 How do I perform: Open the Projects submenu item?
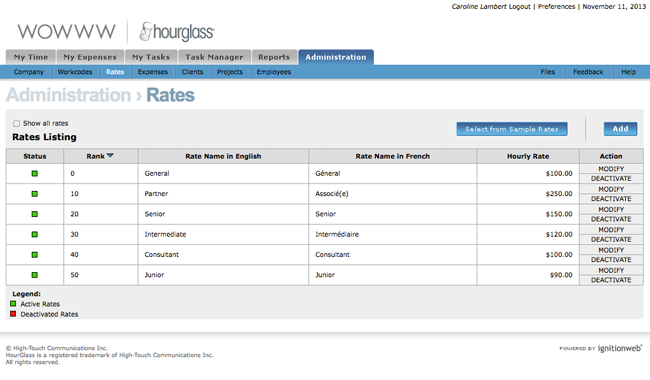(230, 72)
